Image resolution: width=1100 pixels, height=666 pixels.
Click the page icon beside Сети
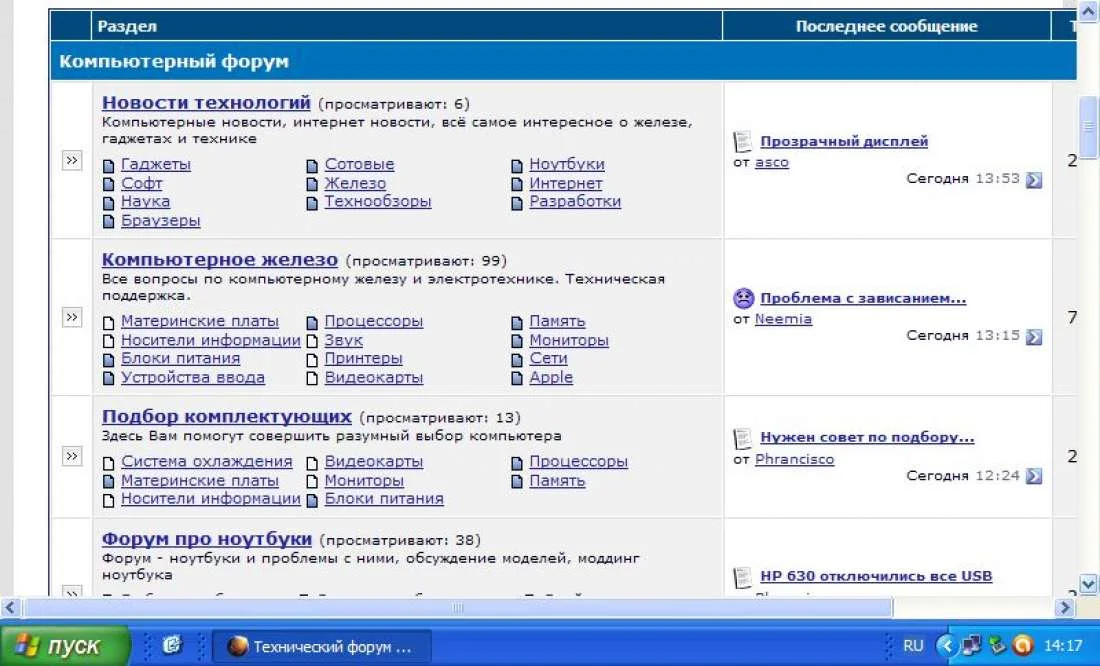[x=517, y=360]
